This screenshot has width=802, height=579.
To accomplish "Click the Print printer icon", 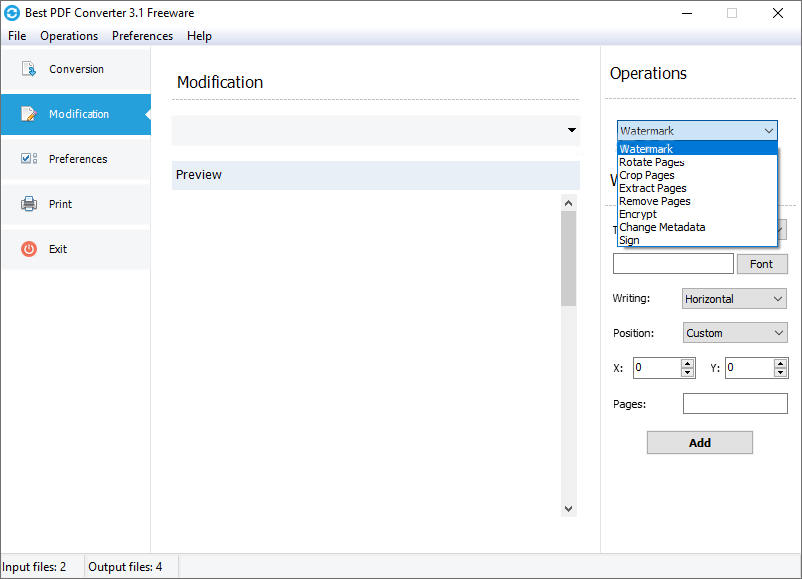I will click(x=29, y=204).
